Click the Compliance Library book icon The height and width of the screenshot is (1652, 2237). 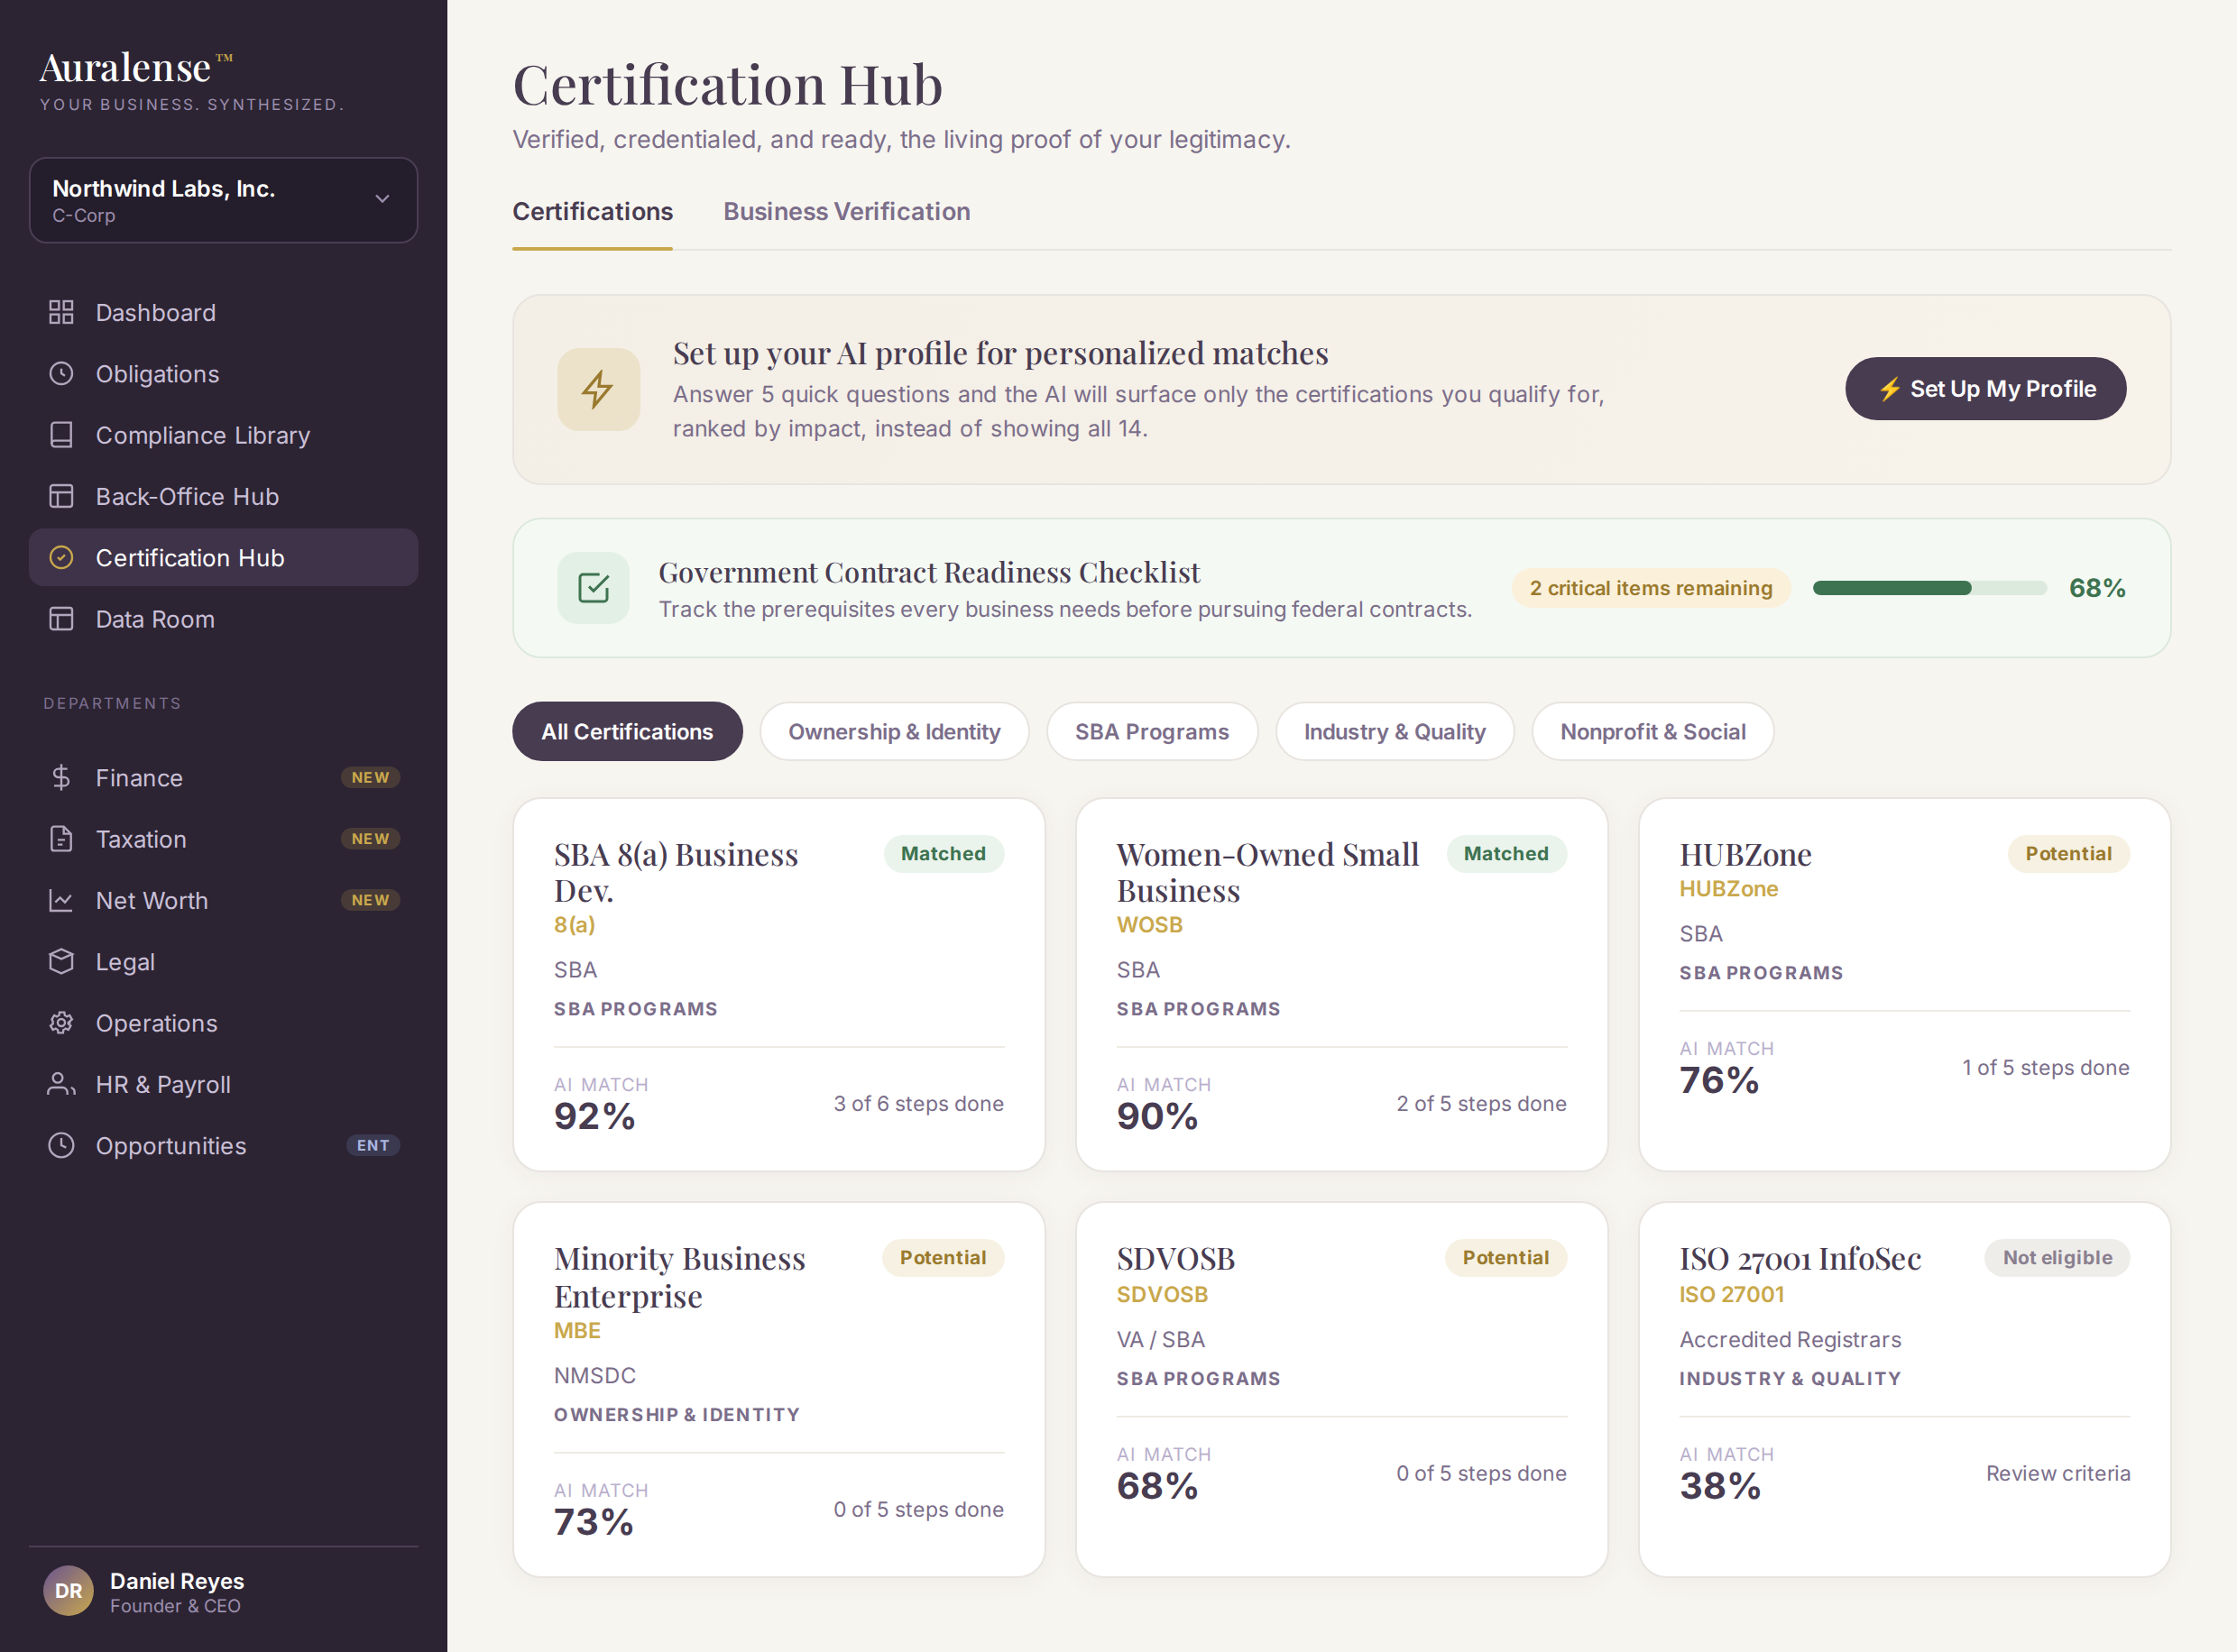[61, 435]
